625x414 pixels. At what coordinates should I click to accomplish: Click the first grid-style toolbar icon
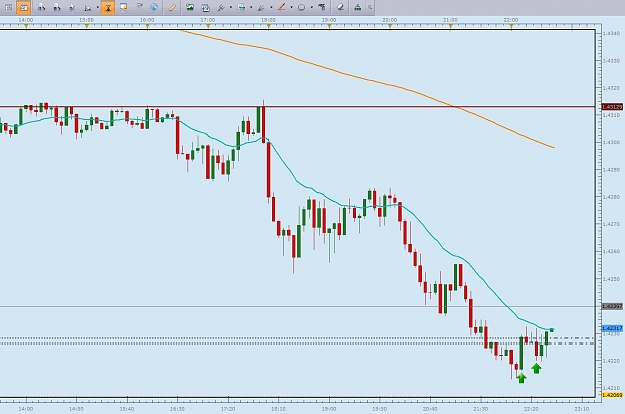point(8,7)
